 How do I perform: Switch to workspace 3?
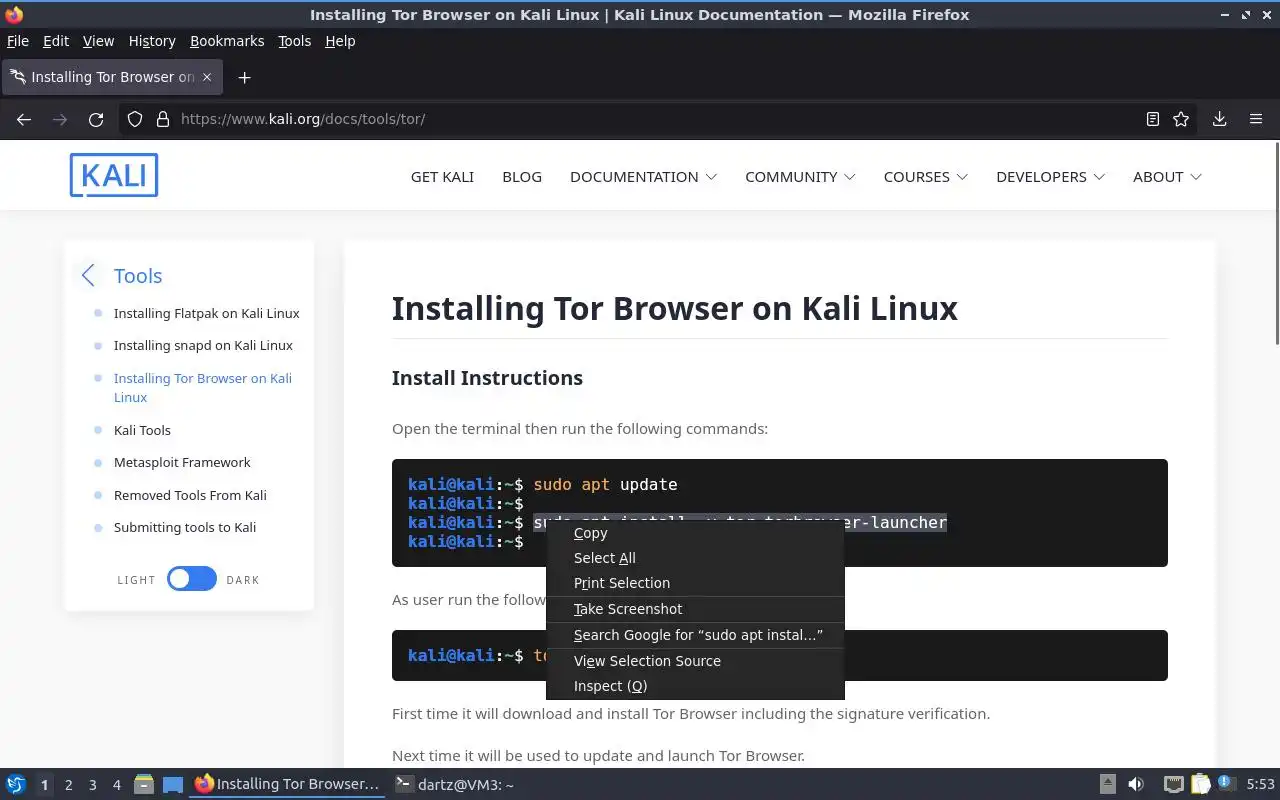pos(92,785)
